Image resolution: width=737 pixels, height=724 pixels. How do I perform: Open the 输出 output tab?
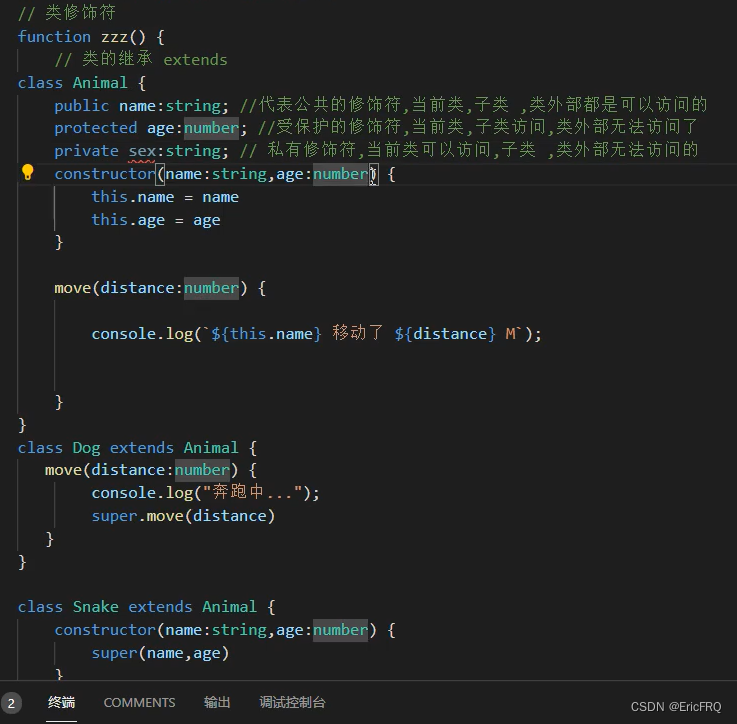click(x=217, y=702)
